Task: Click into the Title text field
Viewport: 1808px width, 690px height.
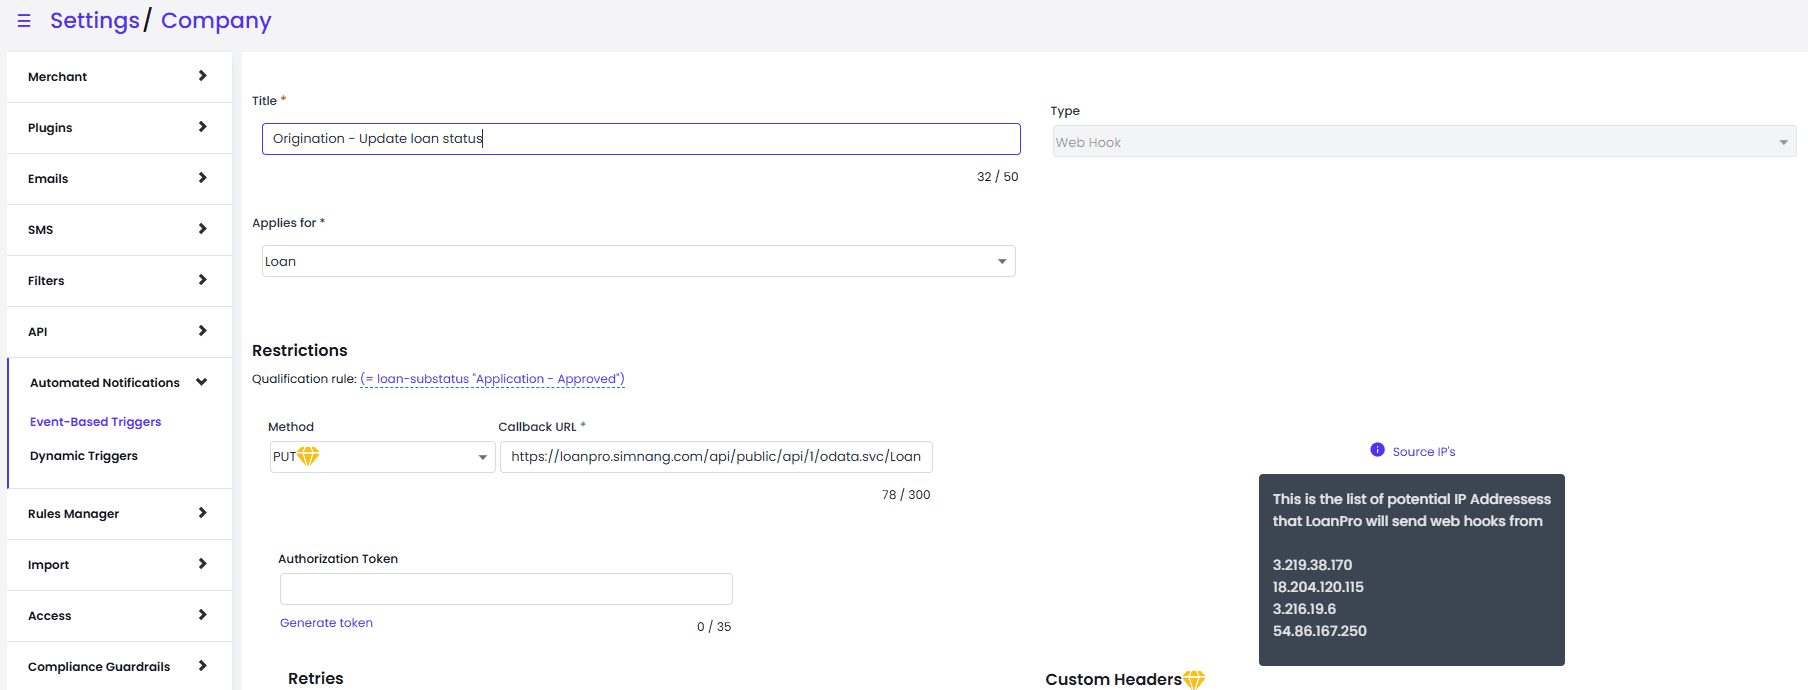Action: point(640,139)
